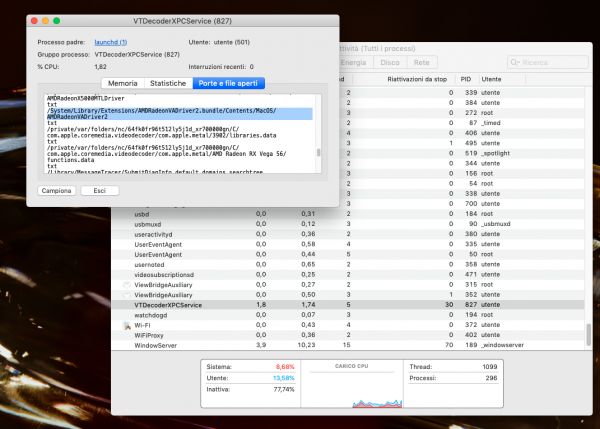Click the Esci button
The width and height of the screenshot is (600, 429).
click(100, 190)
